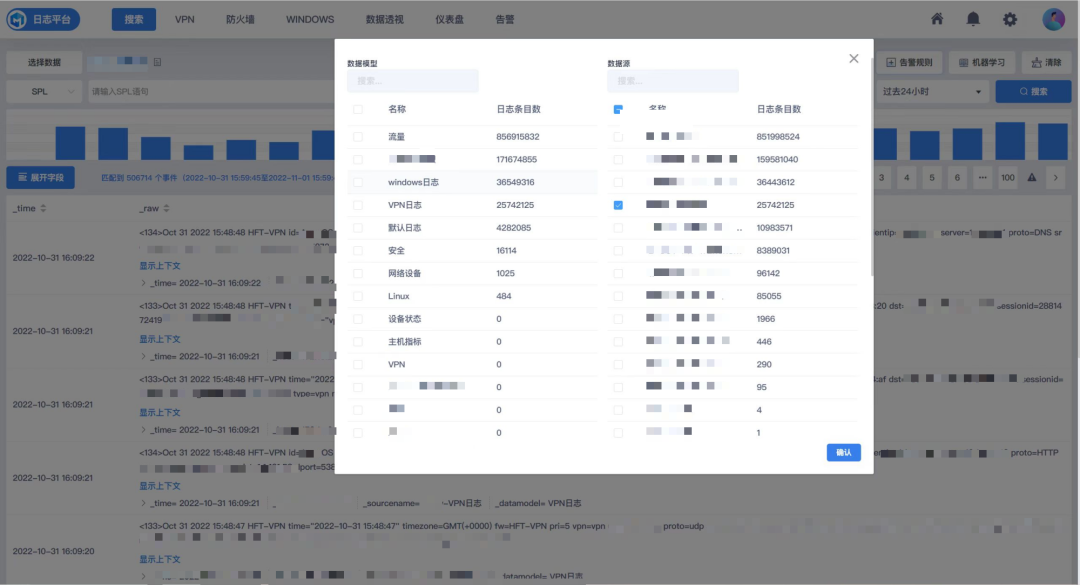Tick the Linux checkbox

pos(357,296)
